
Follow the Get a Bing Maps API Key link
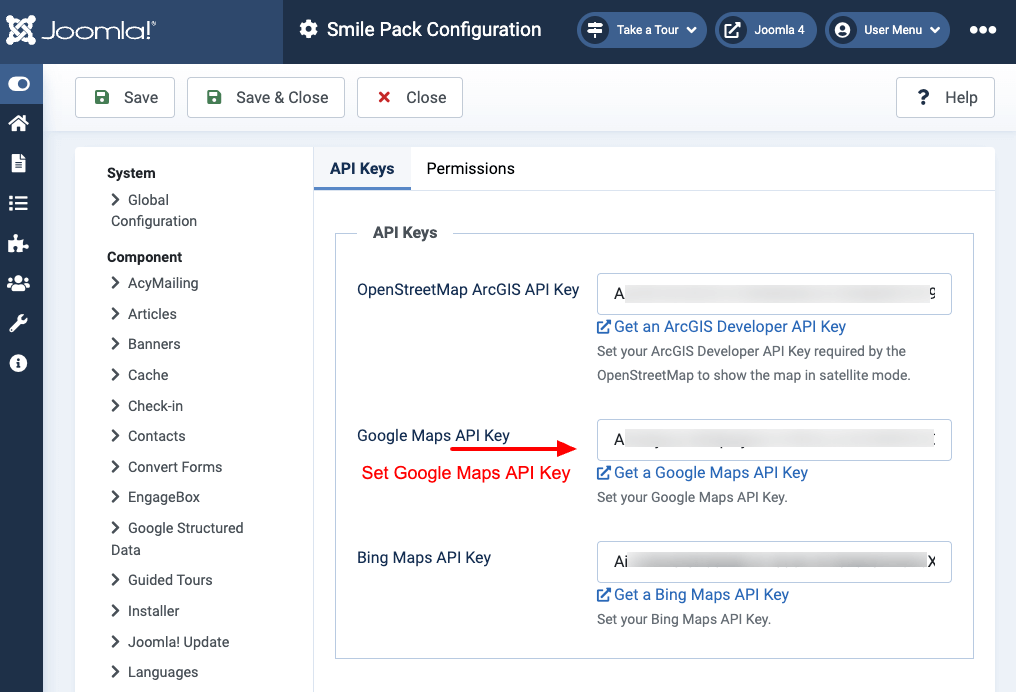coord(701,595)
